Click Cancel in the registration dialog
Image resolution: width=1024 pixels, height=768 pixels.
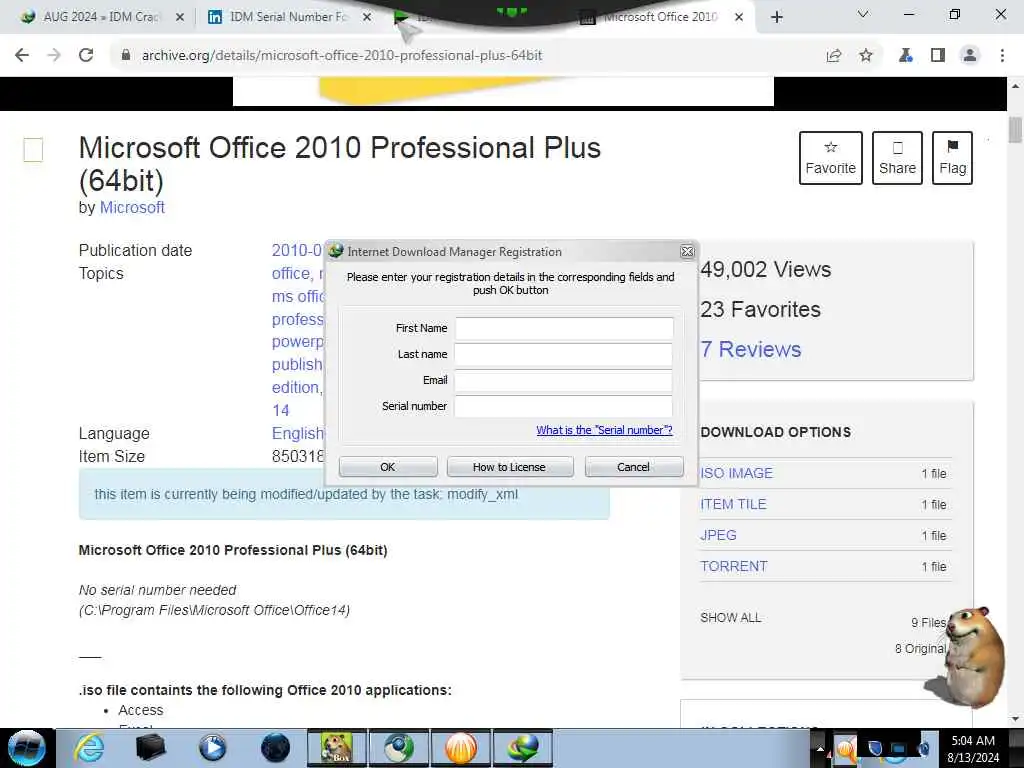click(633, 467)
